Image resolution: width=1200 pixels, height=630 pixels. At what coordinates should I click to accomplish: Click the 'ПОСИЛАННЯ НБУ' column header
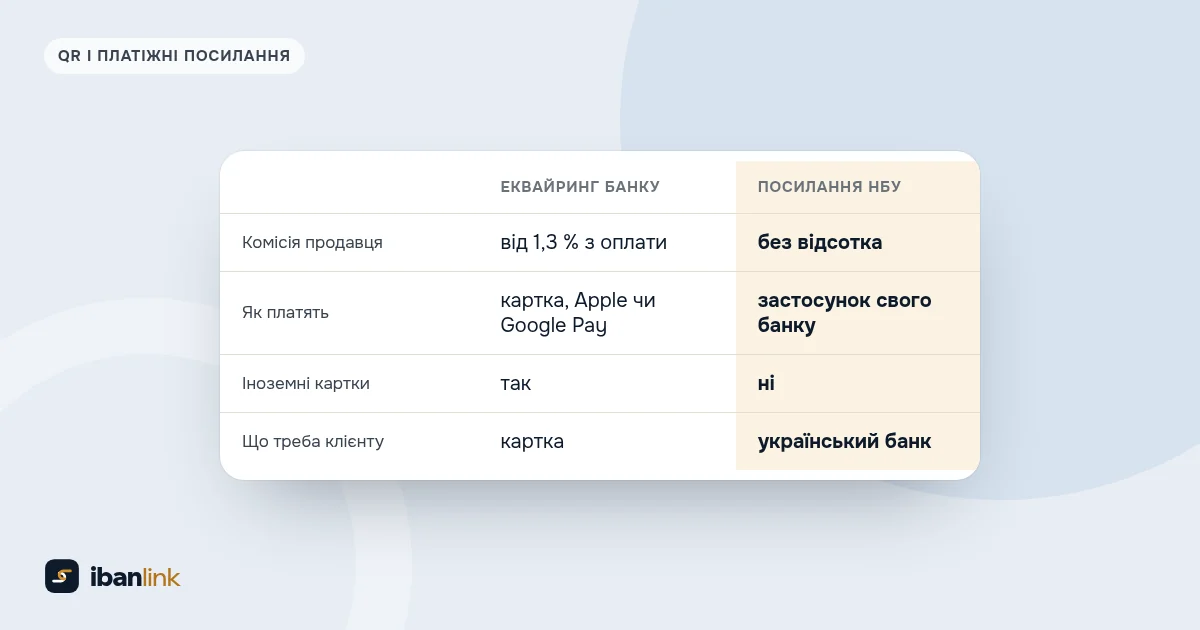[829, 187]
